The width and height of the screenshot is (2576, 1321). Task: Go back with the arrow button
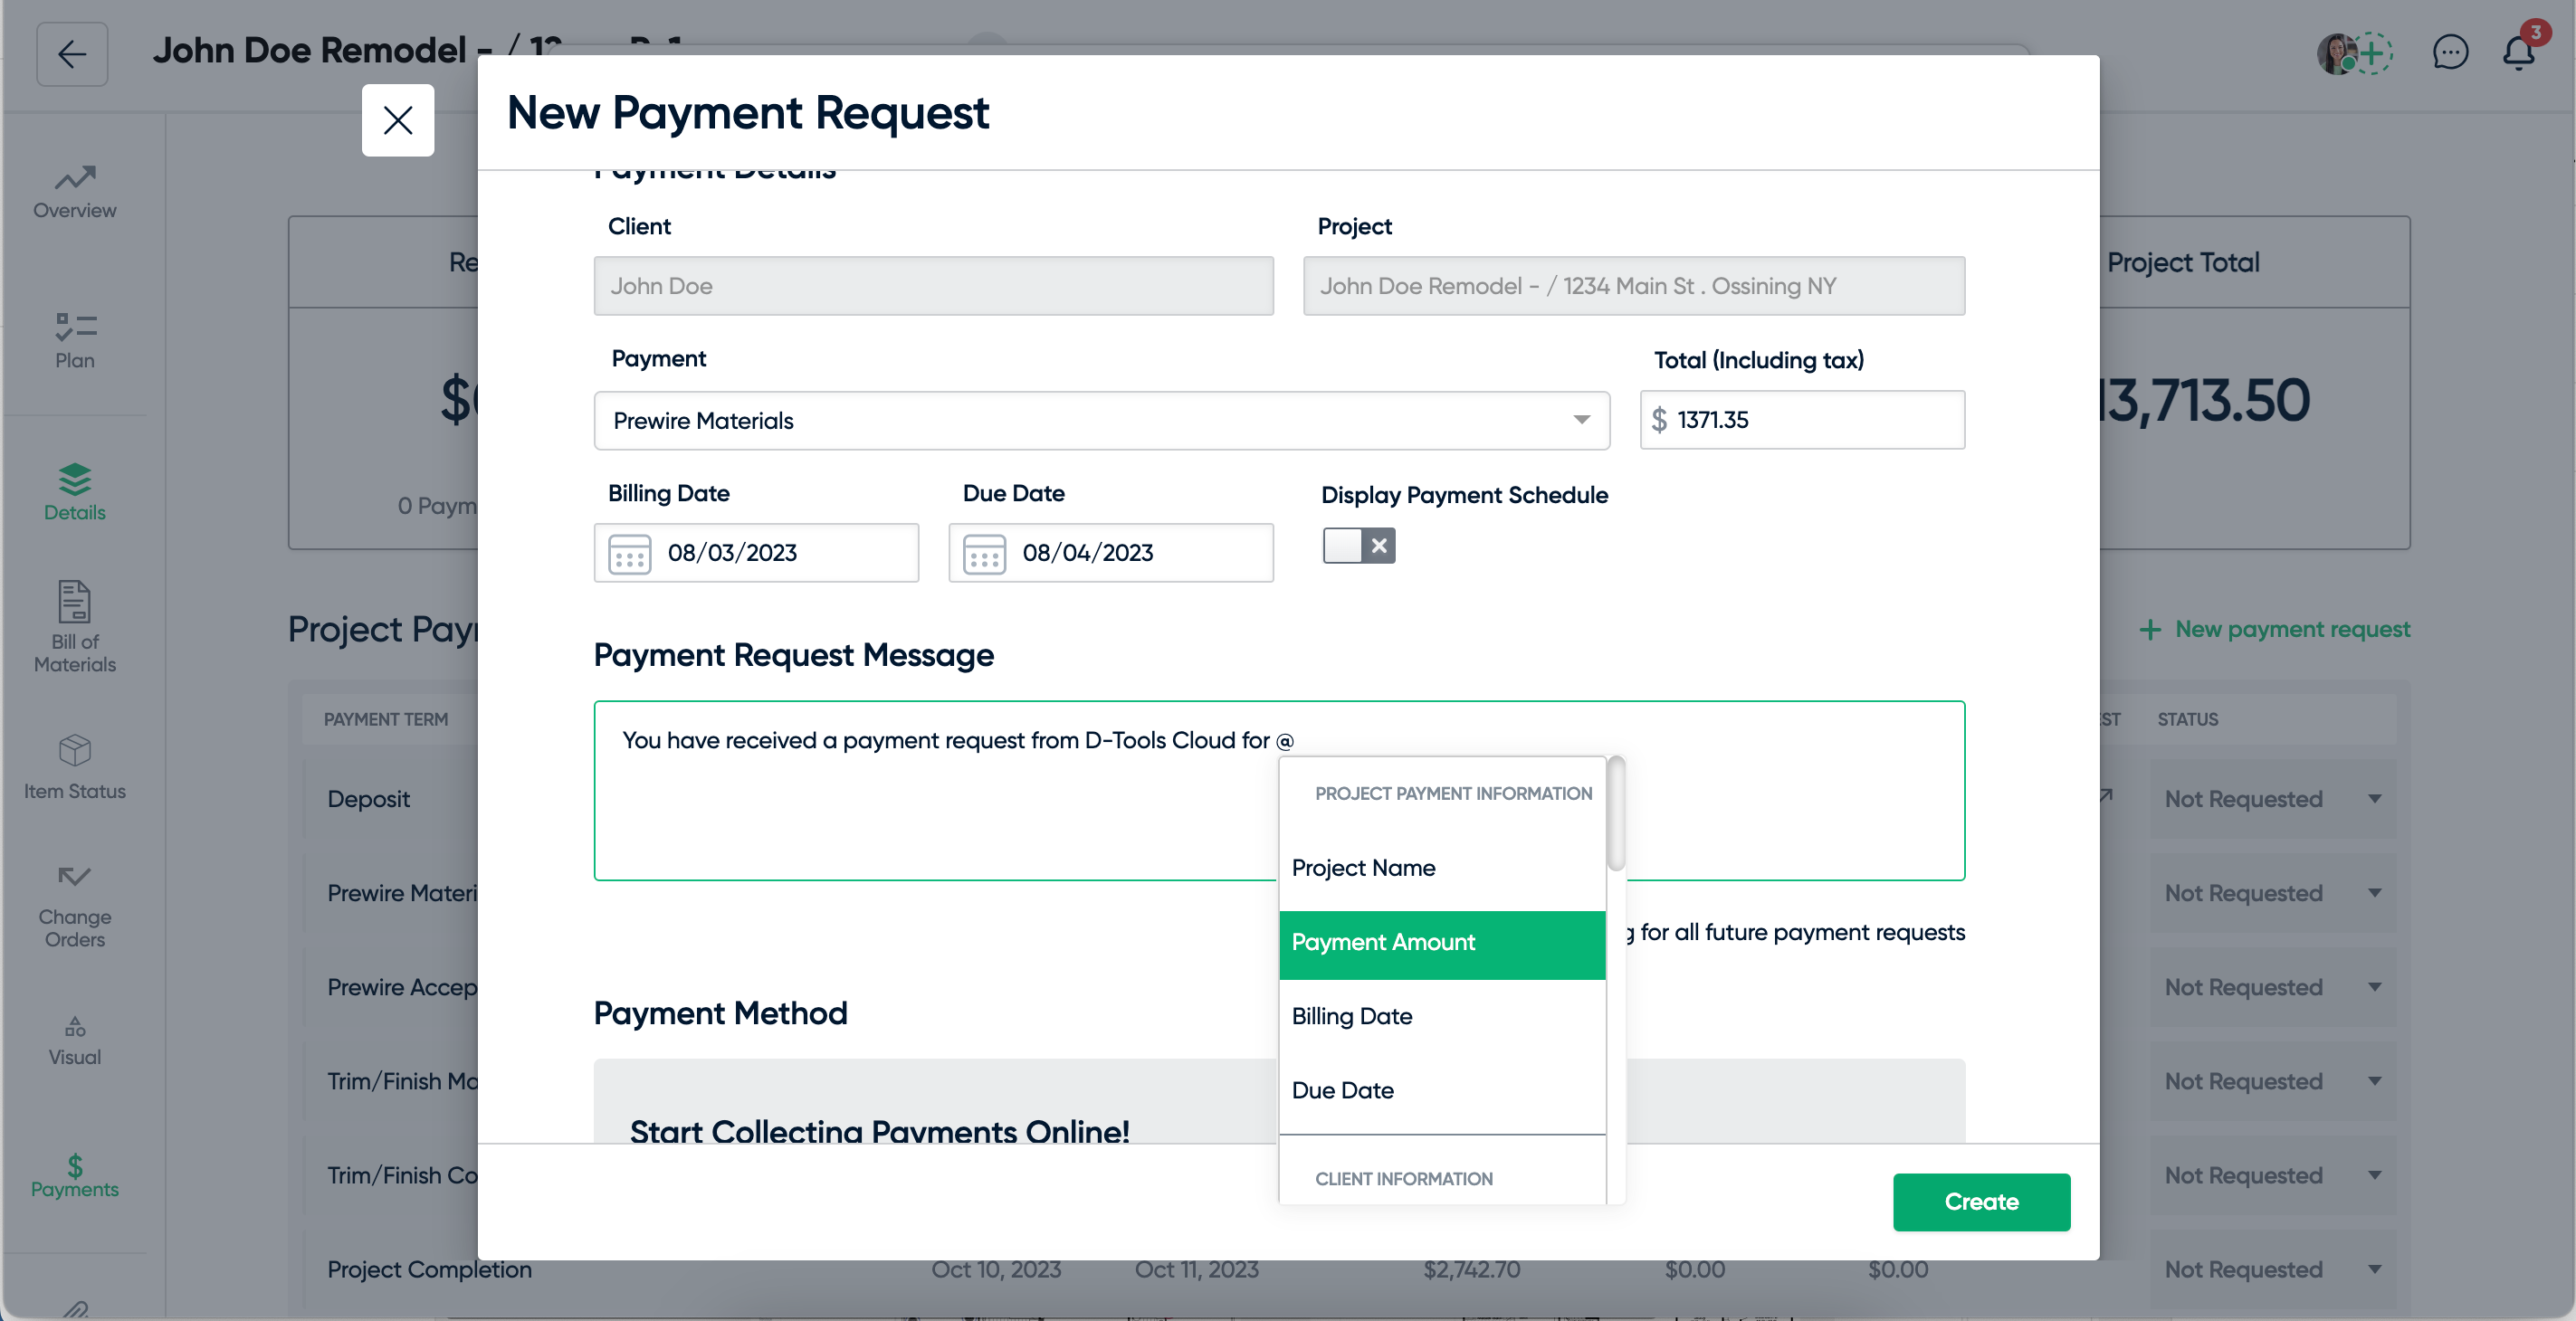tap(72, 54)
